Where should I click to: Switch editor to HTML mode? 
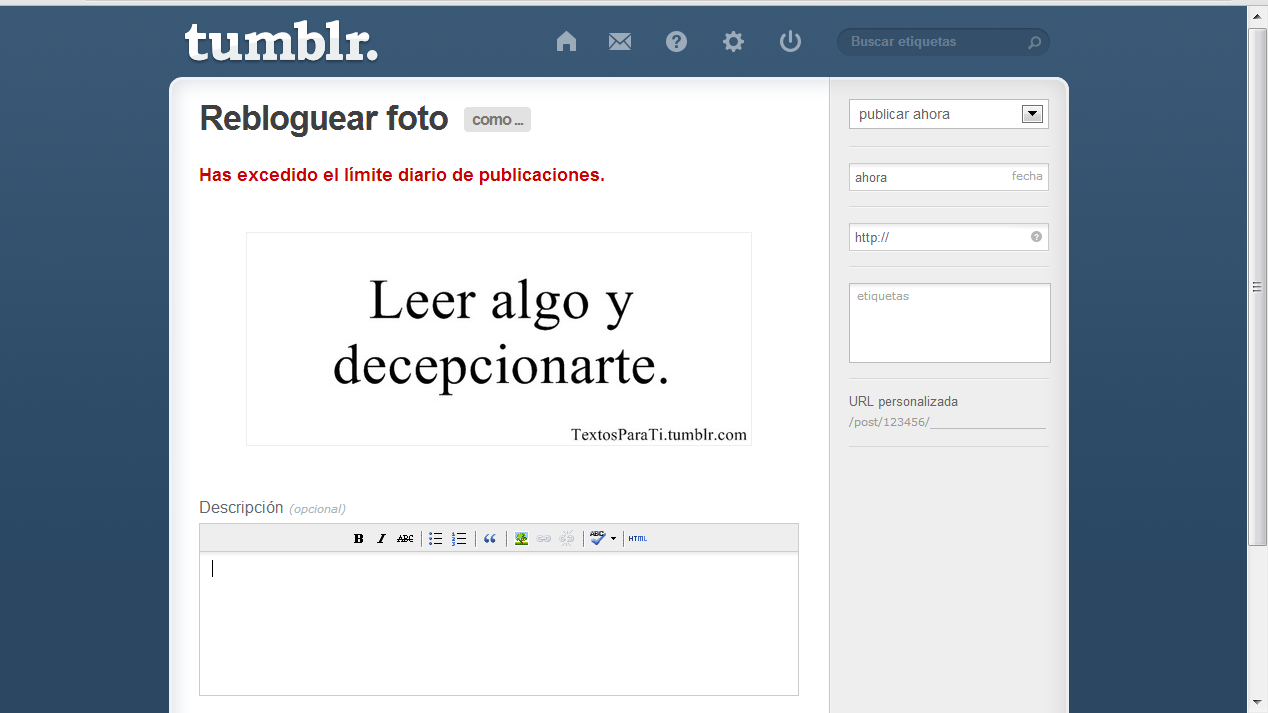[638, 538]
